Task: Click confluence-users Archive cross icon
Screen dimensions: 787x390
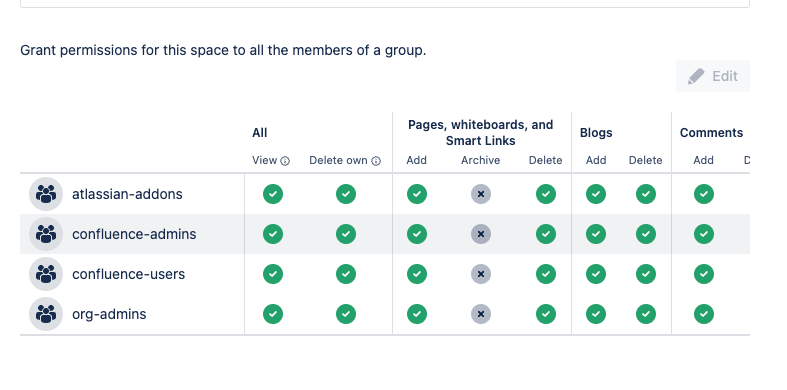Action: click(481, 274)
